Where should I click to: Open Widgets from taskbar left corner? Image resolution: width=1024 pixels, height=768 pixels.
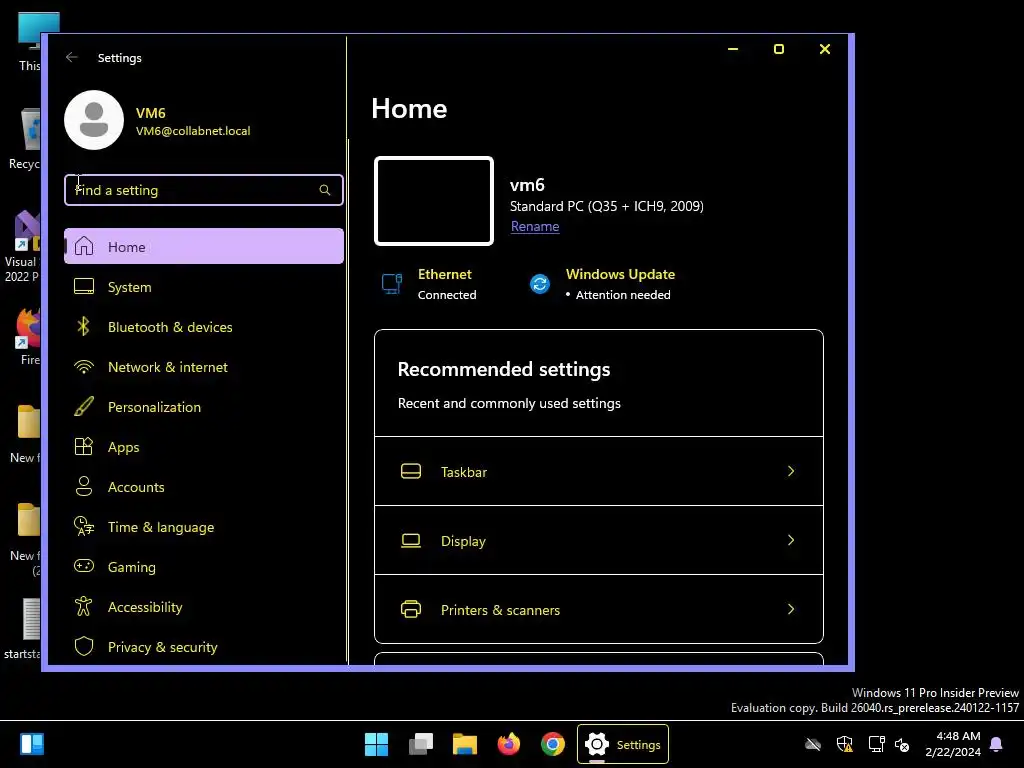(x=31, y=744)
